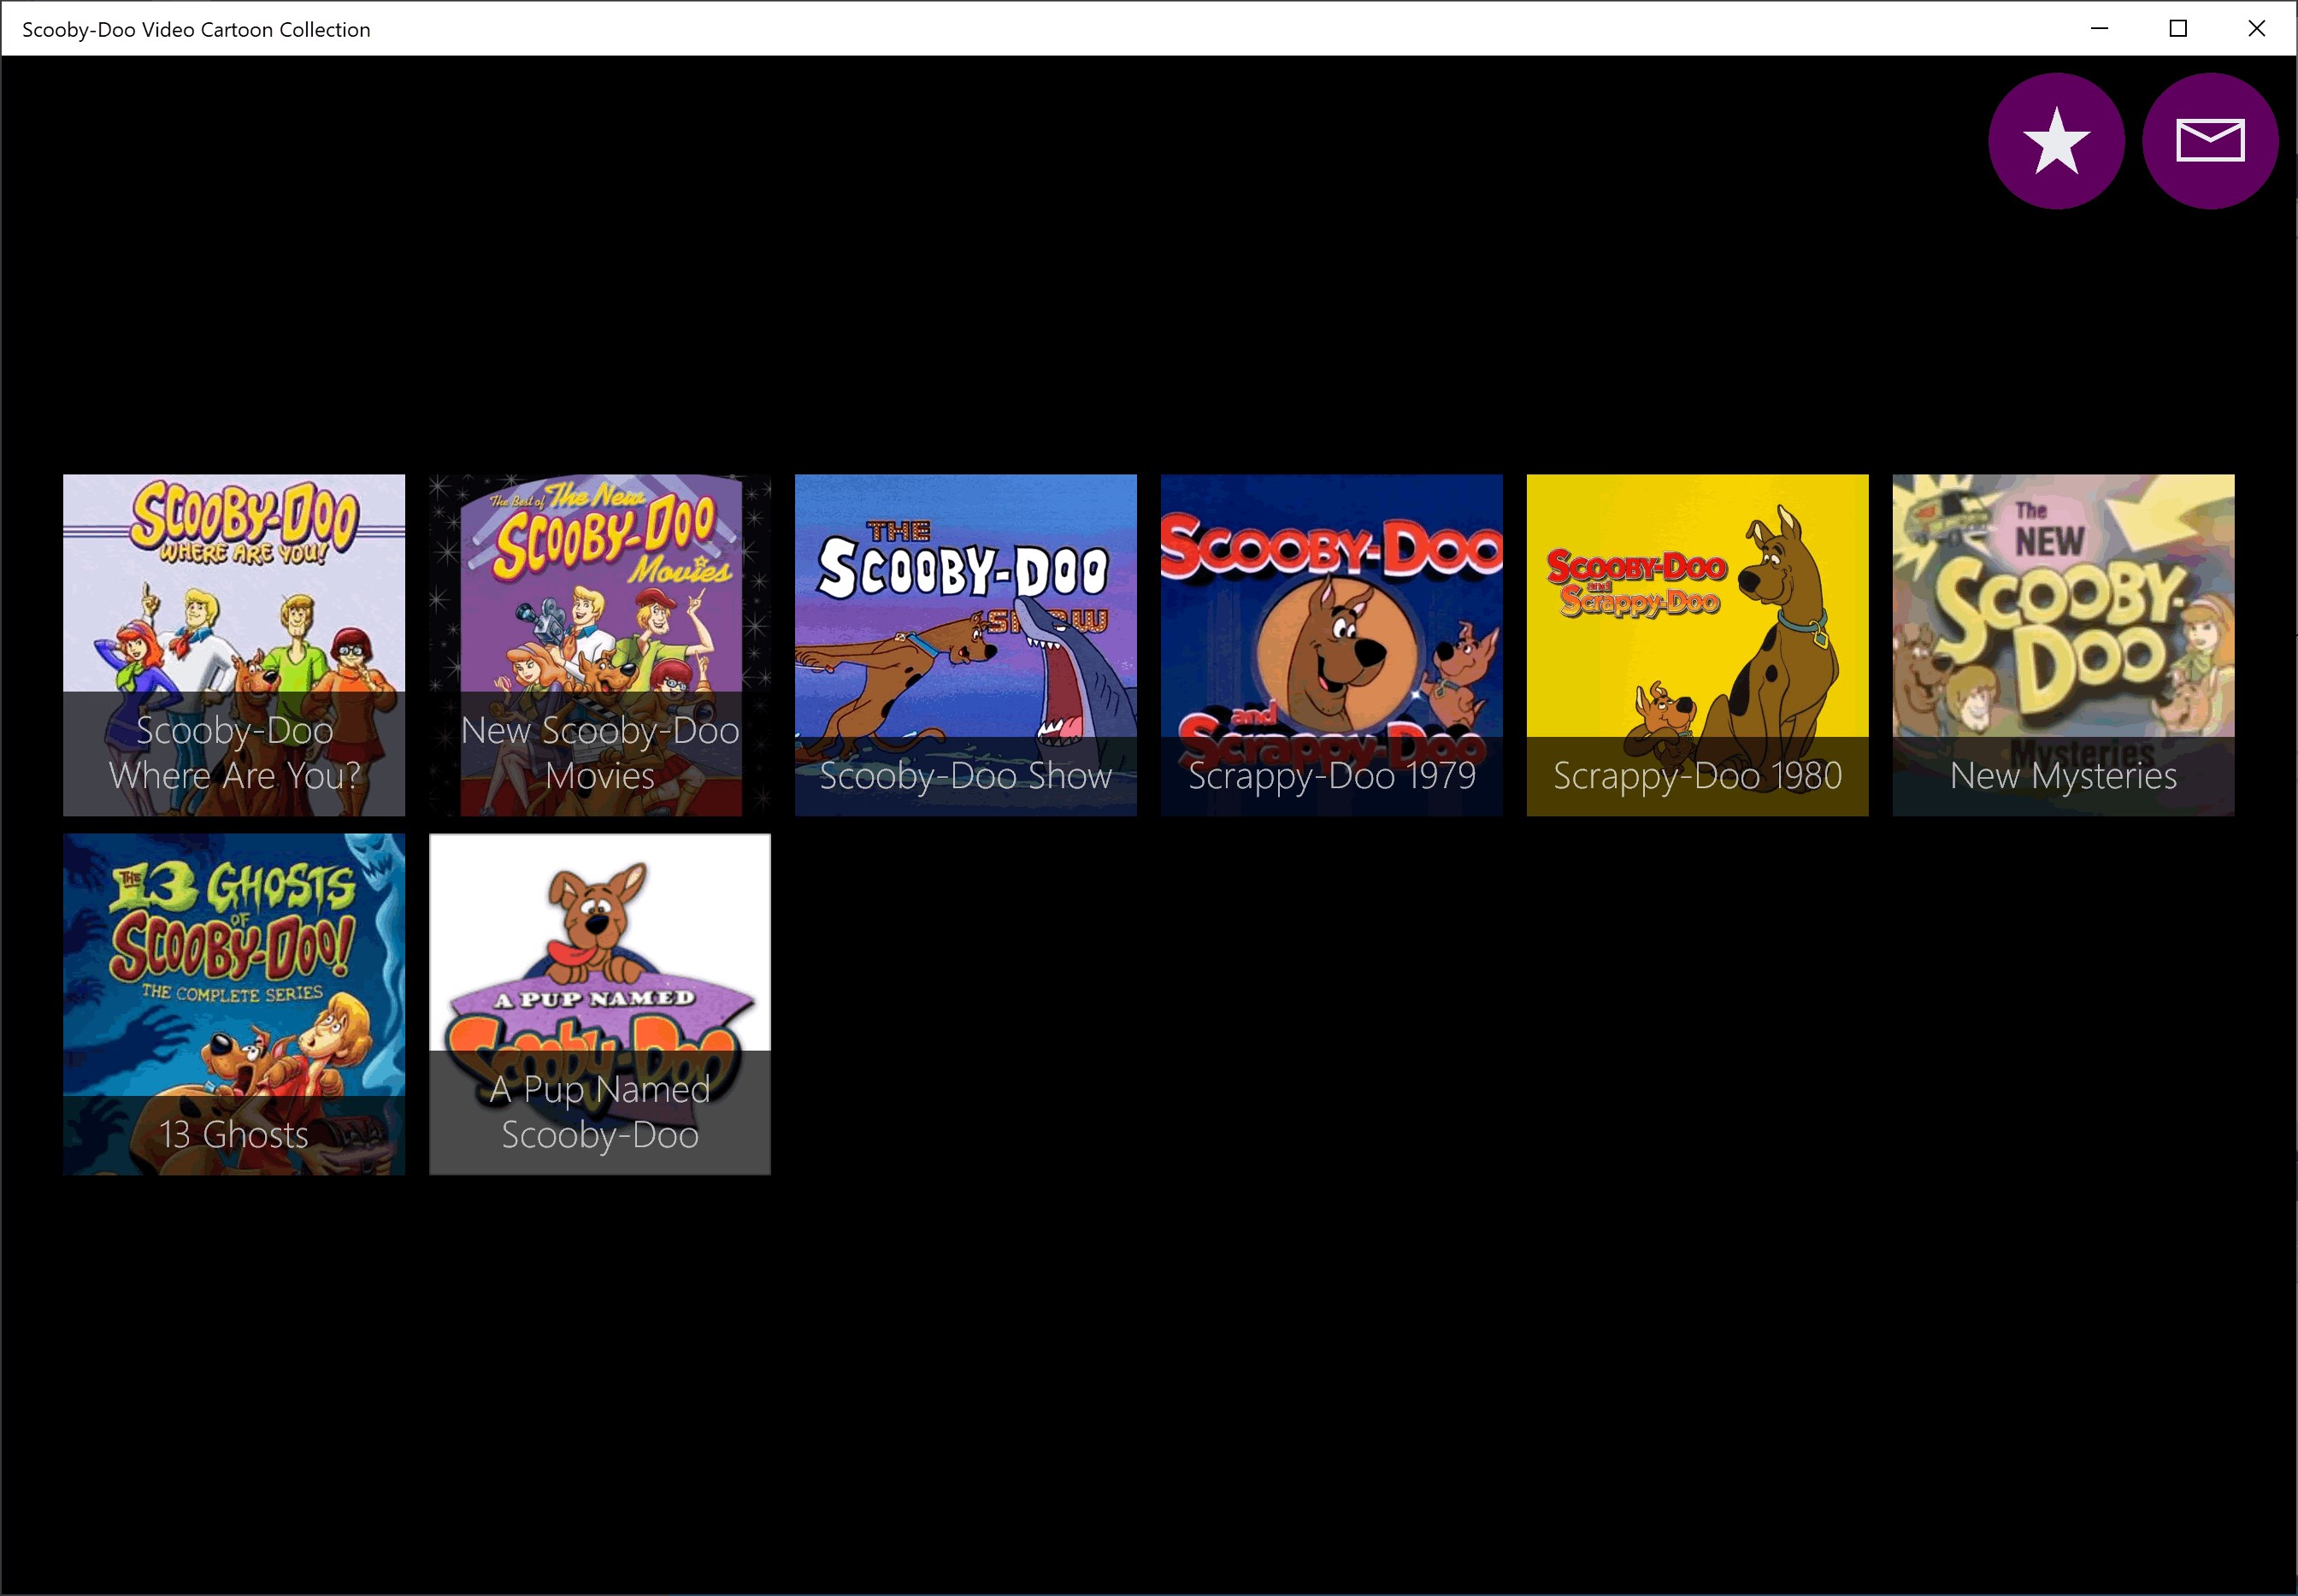Click the envelope mail button
Screen dimensions: 2298x1596
tap(2209, 141)
